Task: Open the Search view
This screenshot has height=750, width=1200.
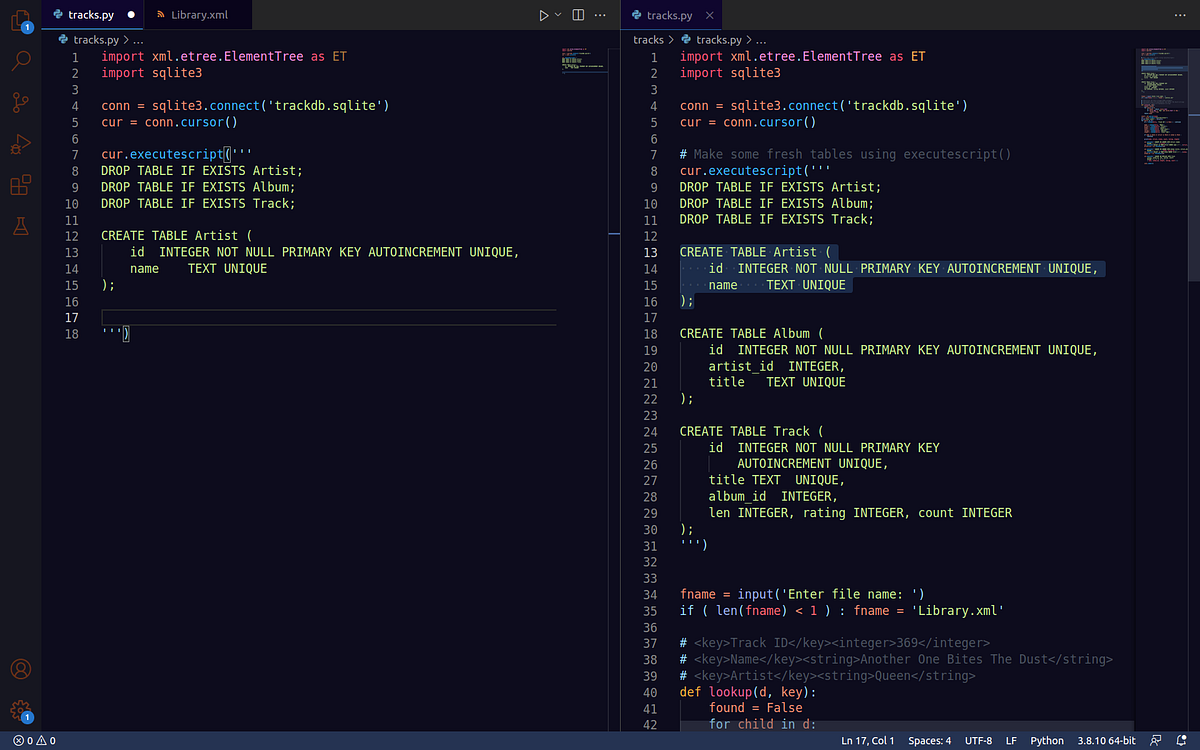Action: (x=21, y=60)
